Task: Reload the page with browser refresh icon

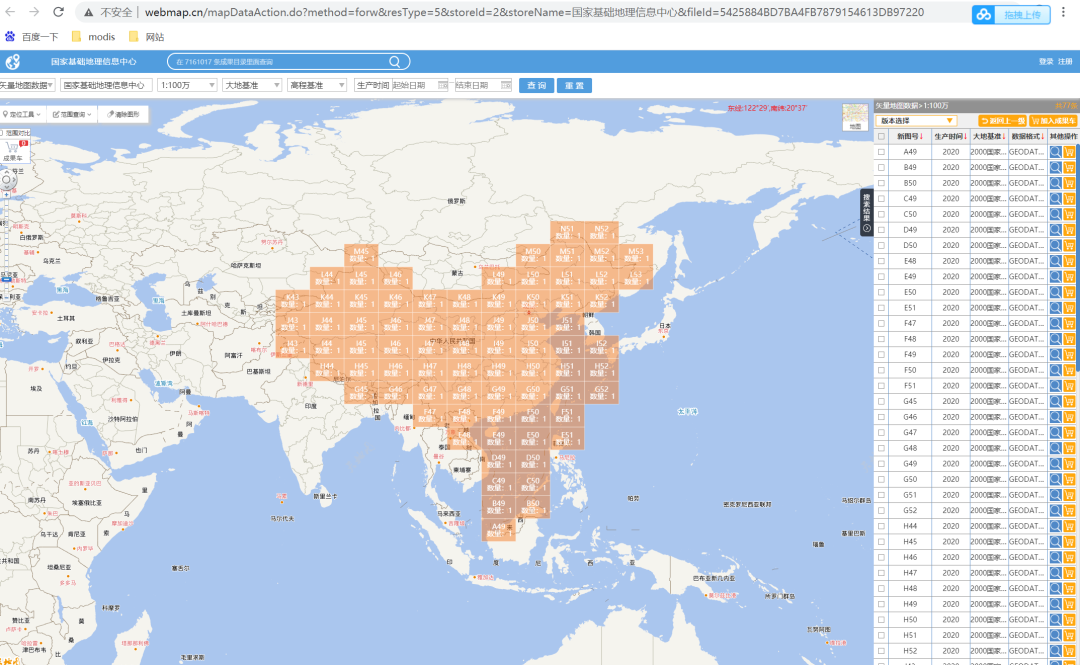Action: click(59, 12)
